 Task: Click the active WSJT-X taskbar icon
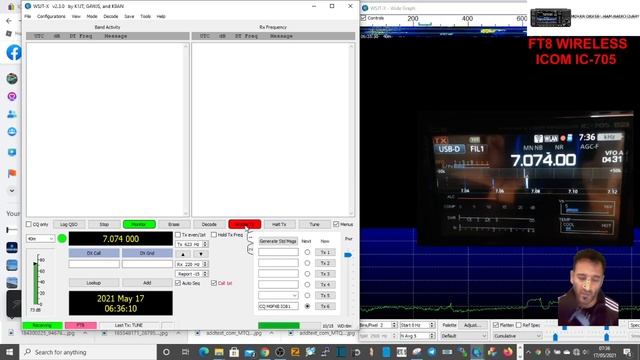click(x=477, y=352)
